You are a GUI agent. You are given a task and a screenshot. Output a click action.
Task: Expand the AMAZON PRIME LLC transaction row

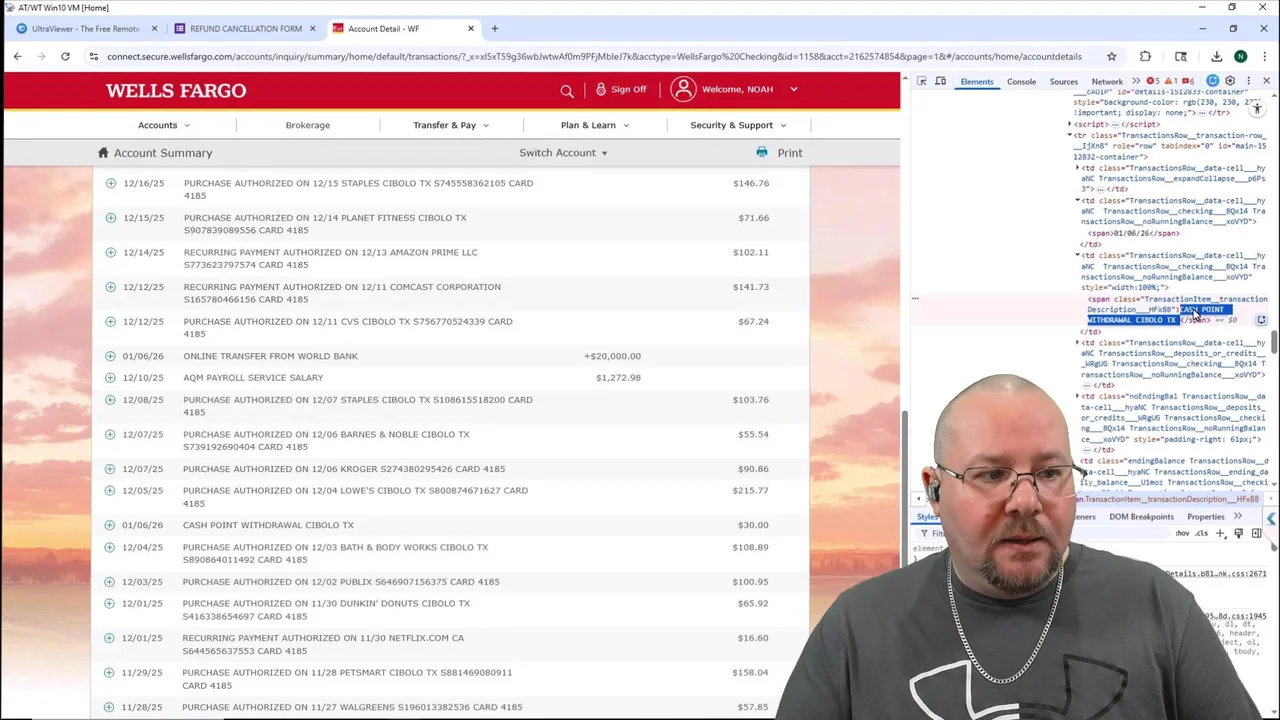click(x=111, y=252)
